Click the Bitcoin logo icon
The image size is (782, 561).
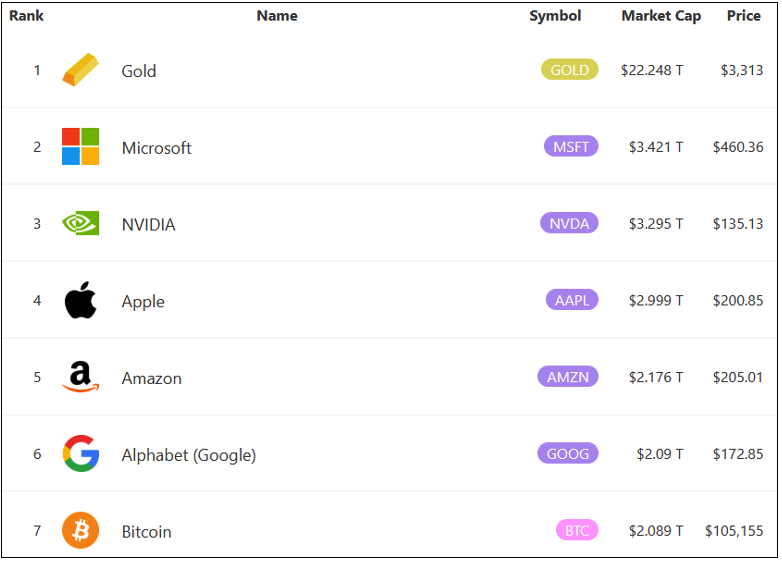[80, 531]
